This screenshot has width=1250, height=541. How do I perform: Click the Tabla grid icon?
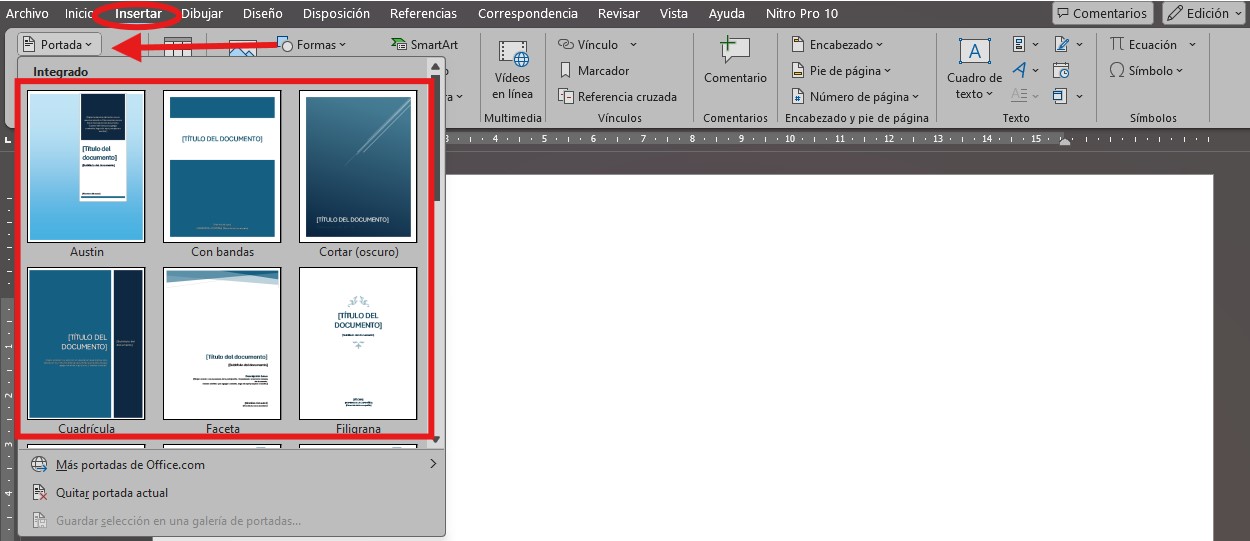pos(178,47)
